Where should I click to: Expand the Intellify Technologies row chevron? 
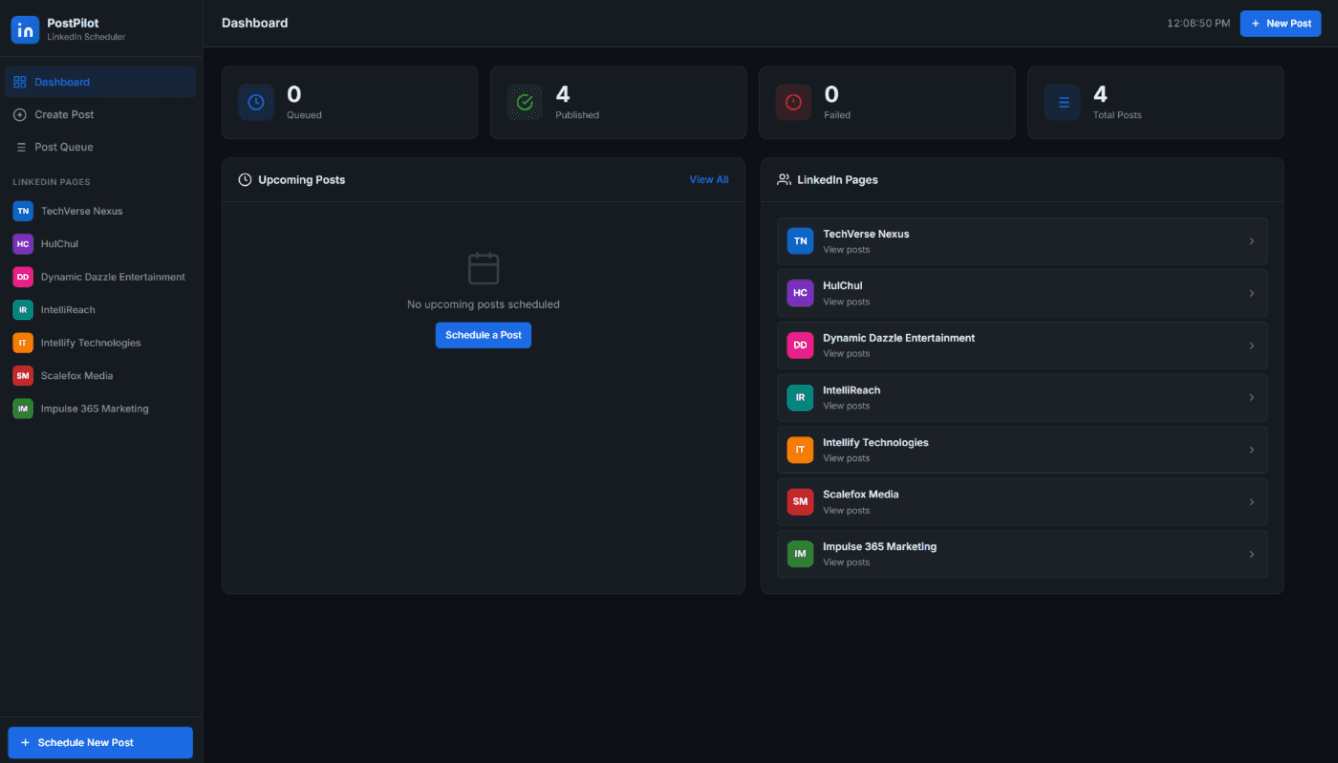point(1251,450)
